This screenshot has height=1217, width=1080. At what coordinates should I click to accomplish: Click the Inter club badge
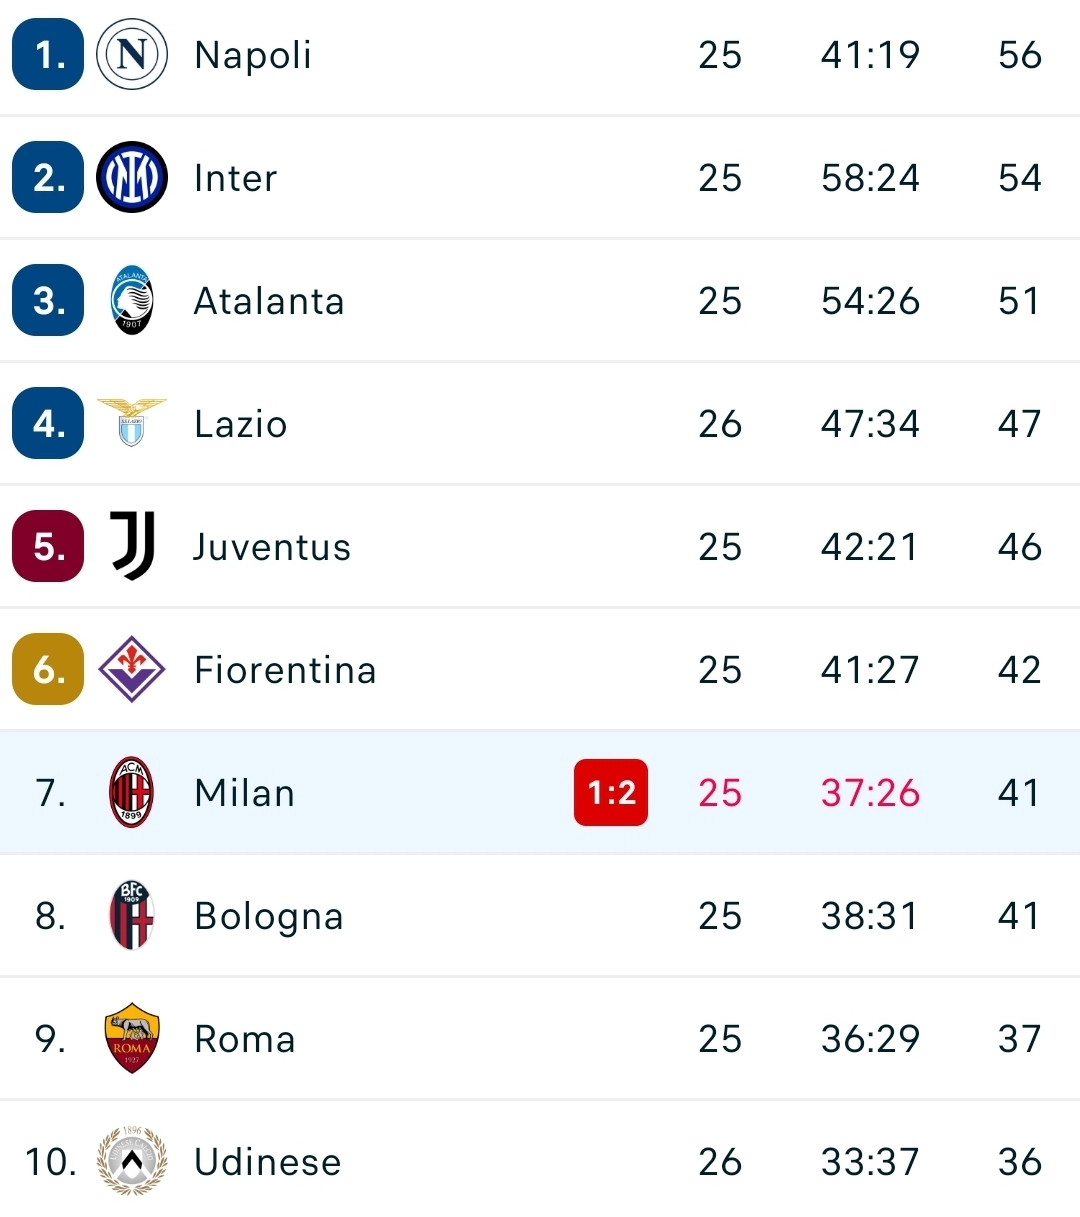130,178
